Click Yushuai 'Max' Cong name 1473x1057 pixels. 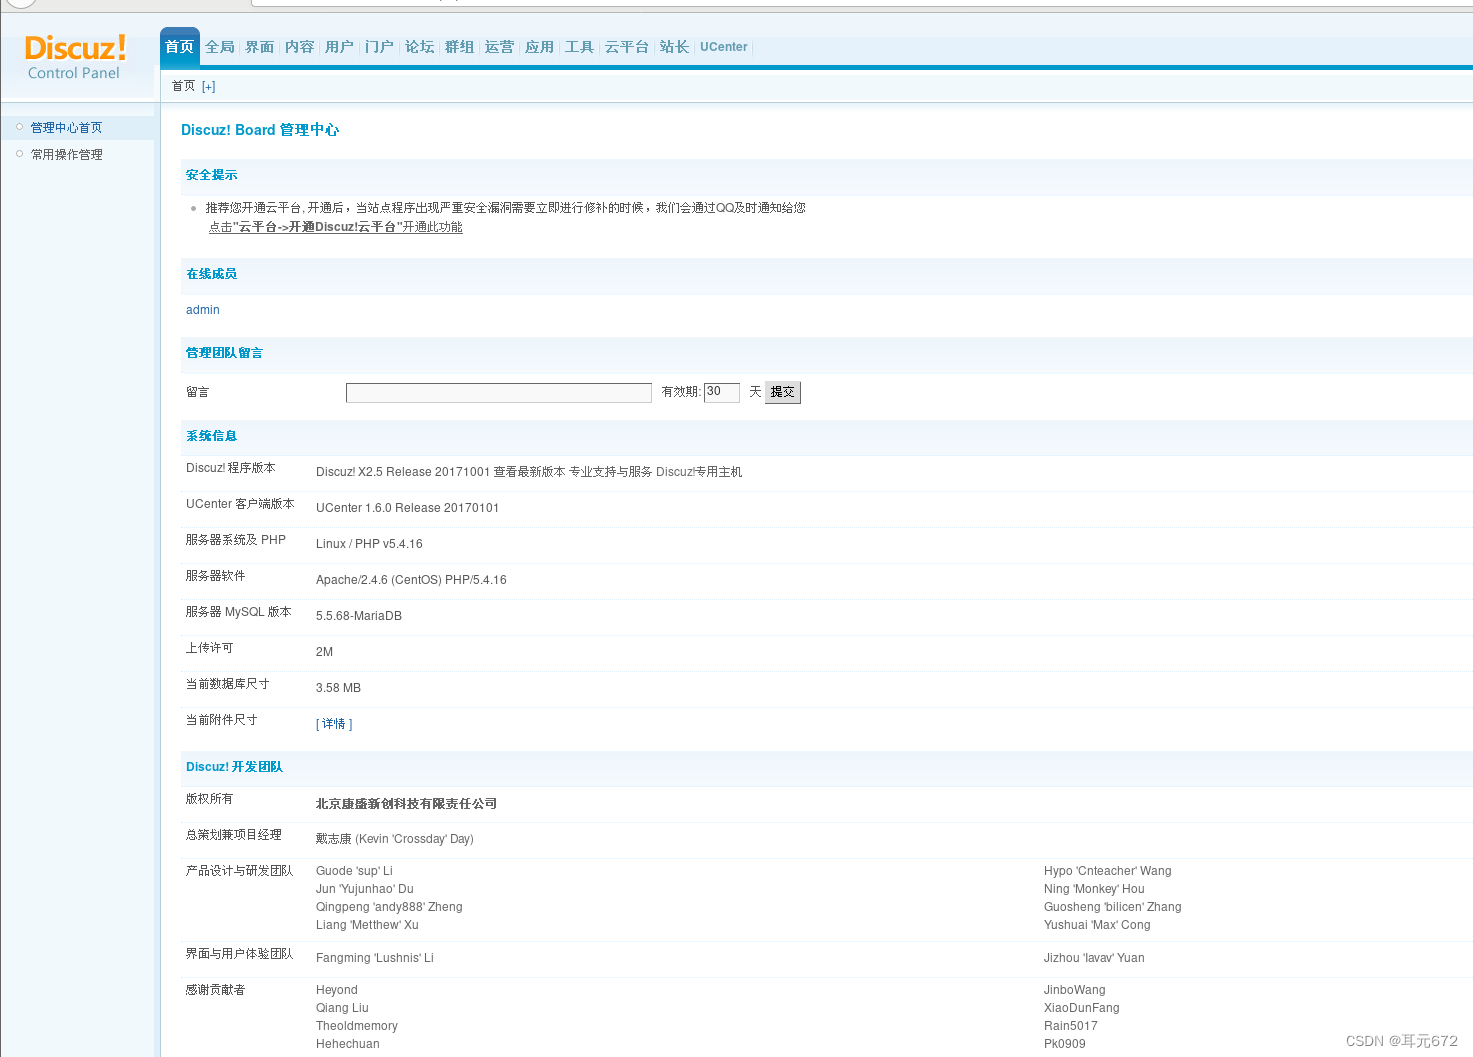[1097, 925]
